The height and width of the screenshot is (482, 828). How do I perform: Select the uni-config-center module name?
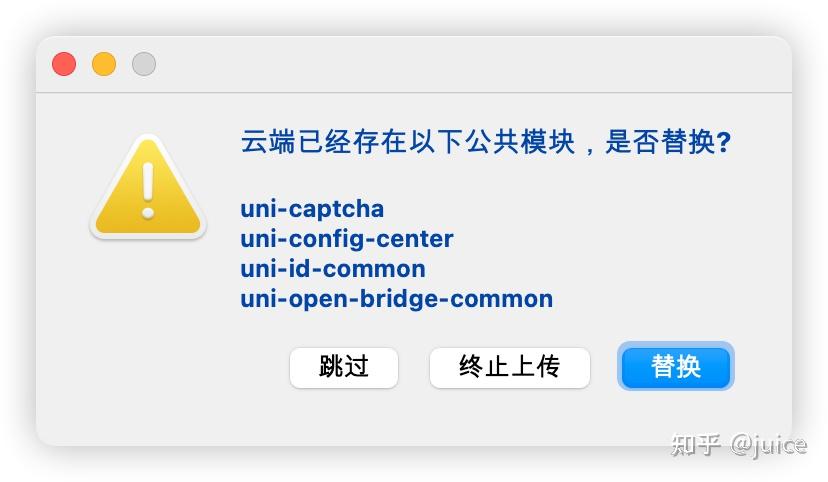coord(347,239)
